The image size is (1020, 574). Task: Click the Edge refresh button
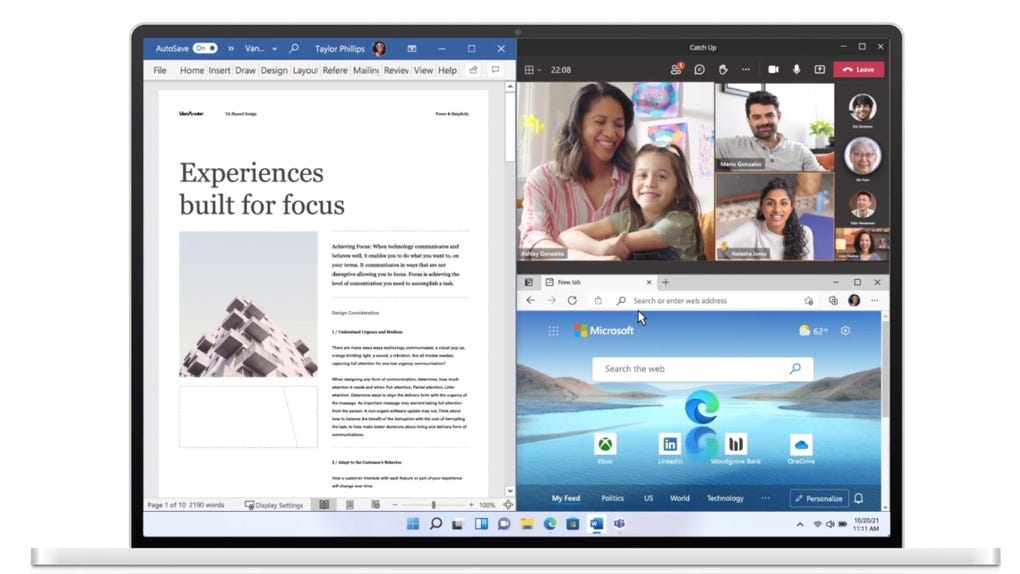tap(572, 300)
